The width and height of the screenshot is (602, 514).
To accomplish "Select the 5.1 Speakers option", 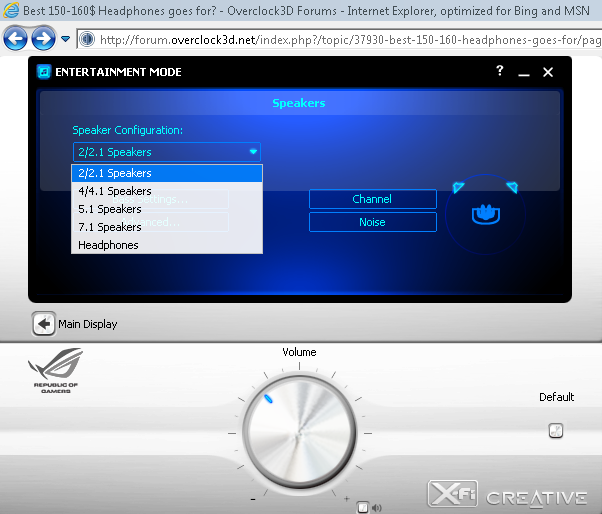I will tap(167, 209).
